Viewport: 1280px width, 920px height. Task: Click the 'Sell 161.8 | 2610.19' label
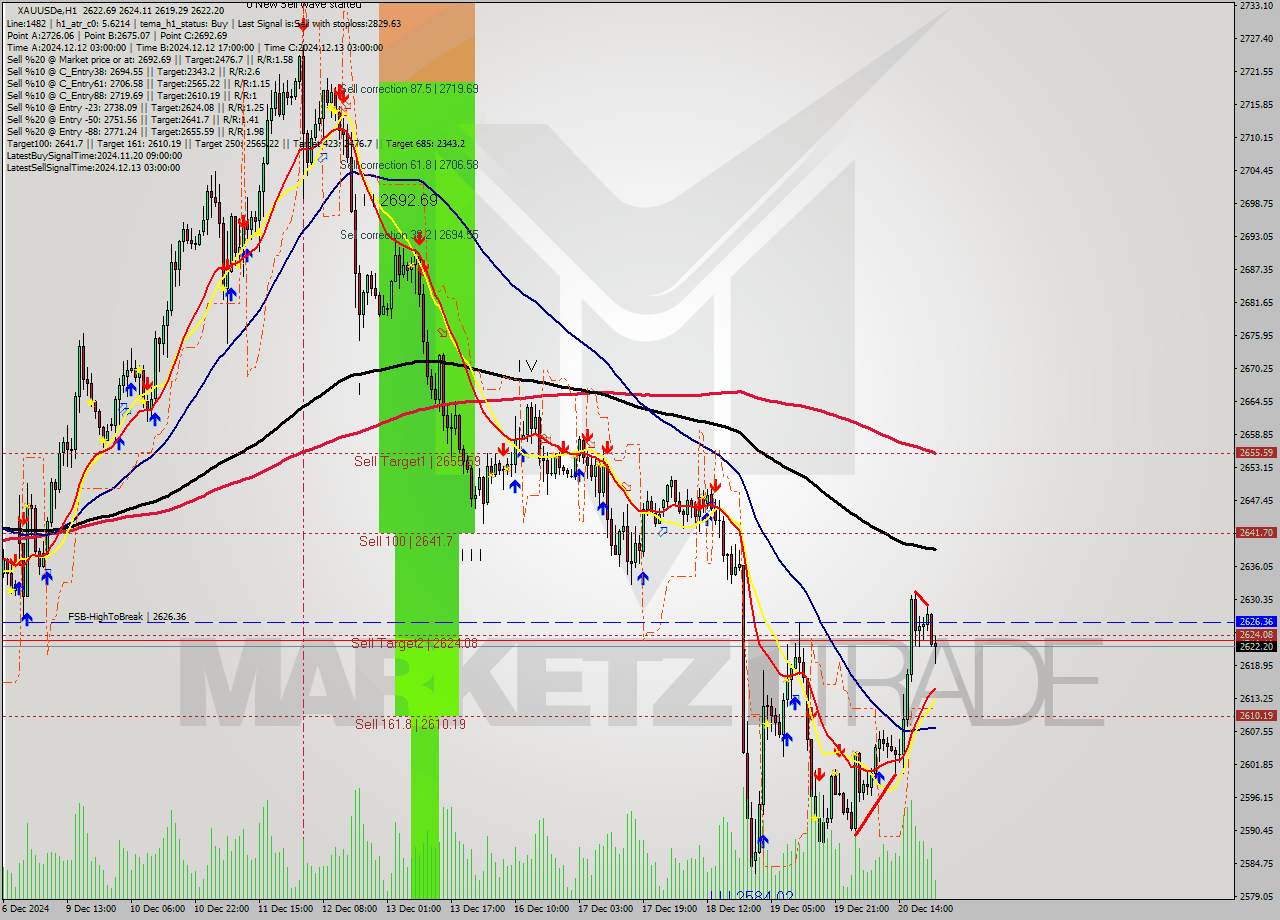(x=410, y=723)
